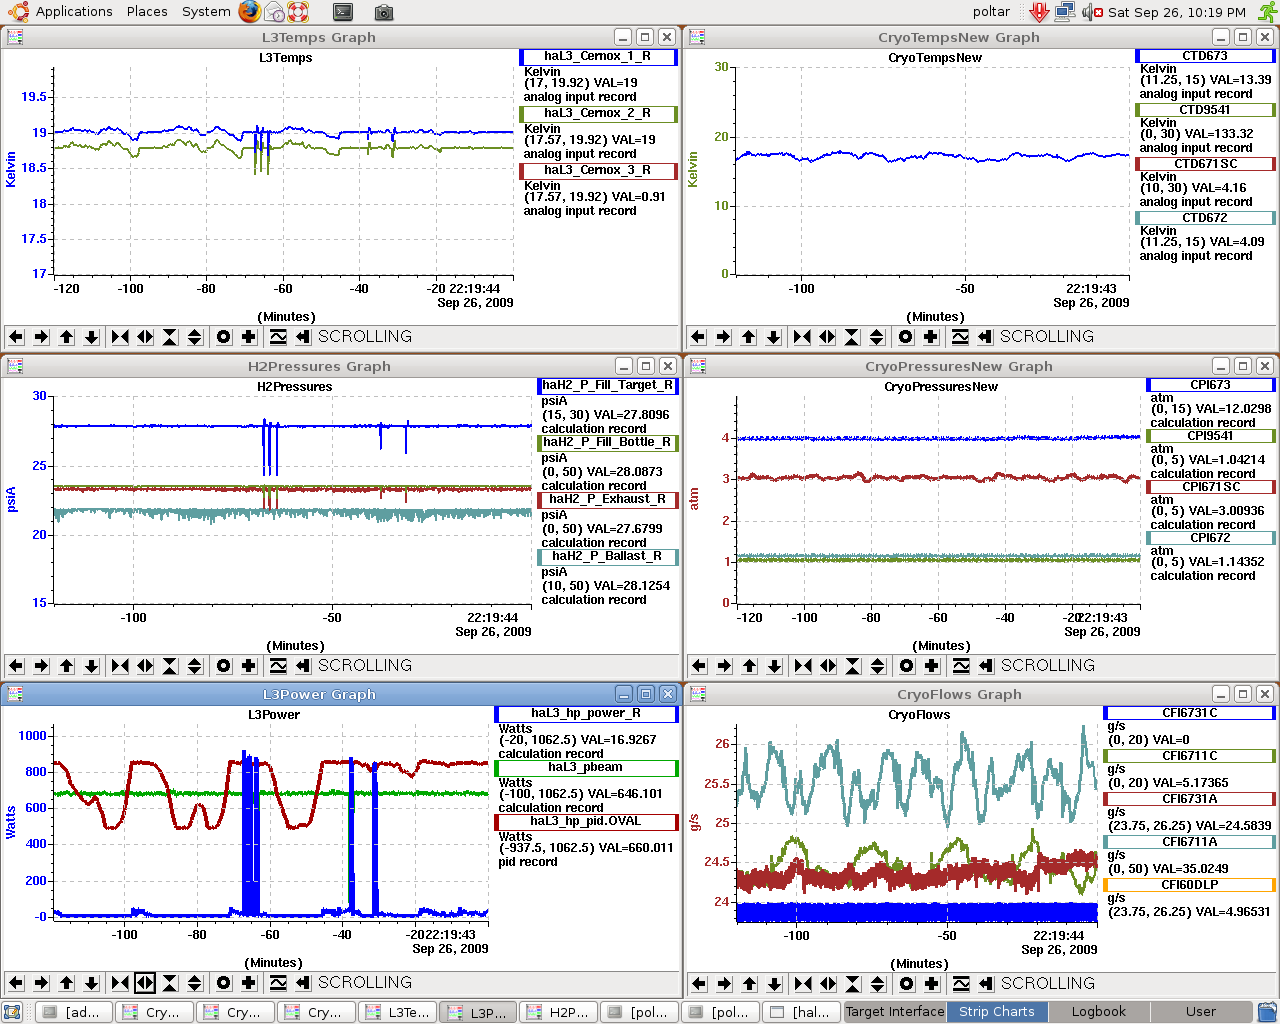Screen dimensions: 1280x1024
Task: Click the clock showing Sat Sep 26
Action: [1177, 12]
